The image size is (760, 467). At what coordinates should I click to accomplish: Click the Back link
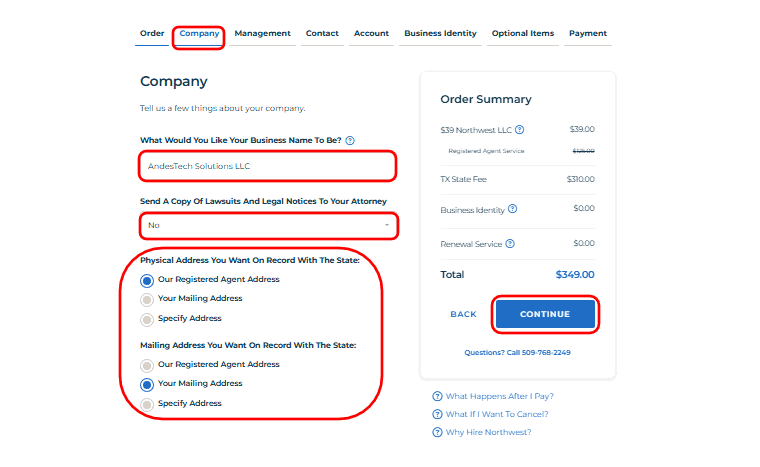click(463, 314)
